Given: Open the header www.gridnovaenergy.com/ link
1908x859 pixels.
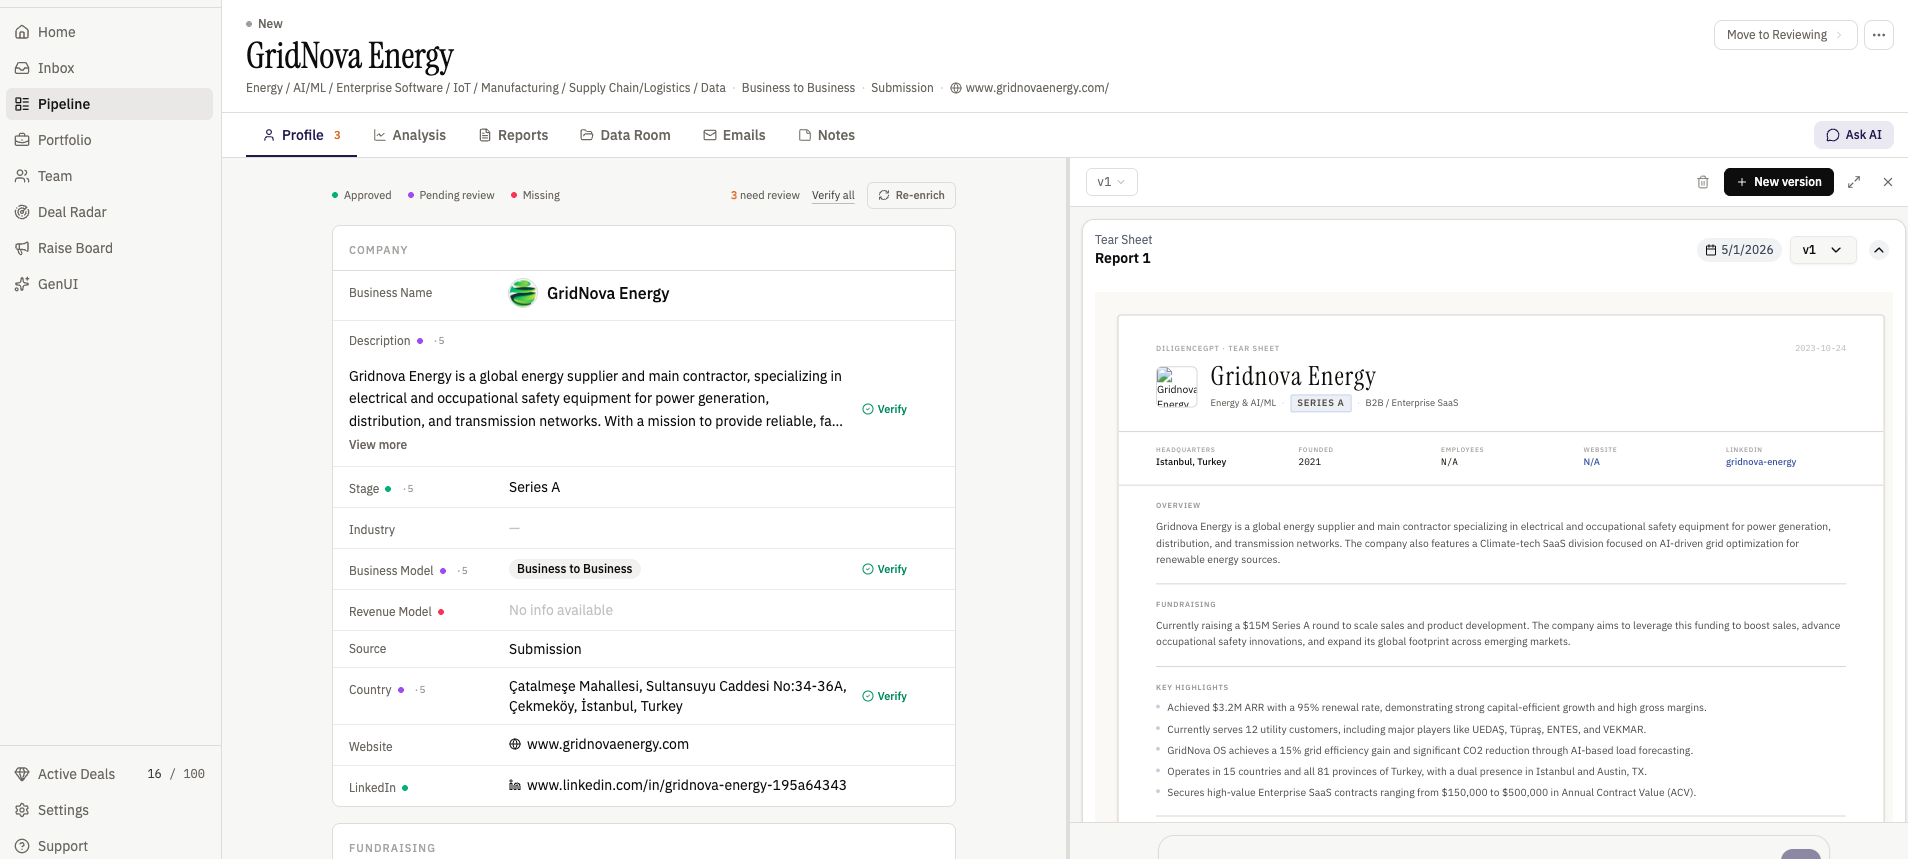Looking at the screenshot, I should click(x=1037, y=88).
